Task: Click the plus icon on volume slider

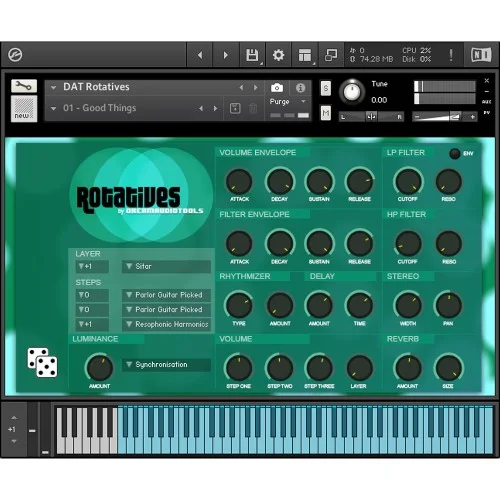Action: click(472, 117)
